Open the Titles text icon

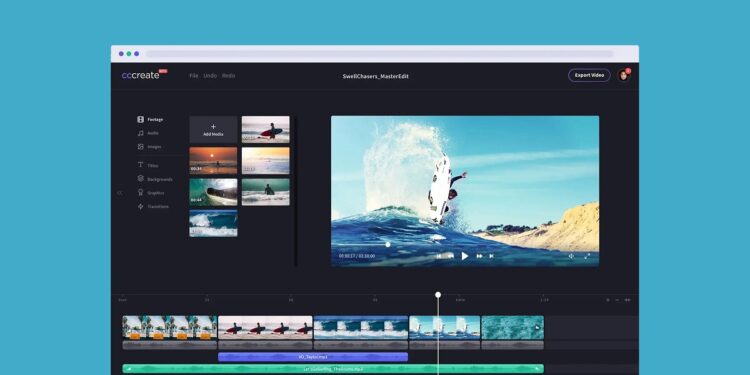pos(141,165)
